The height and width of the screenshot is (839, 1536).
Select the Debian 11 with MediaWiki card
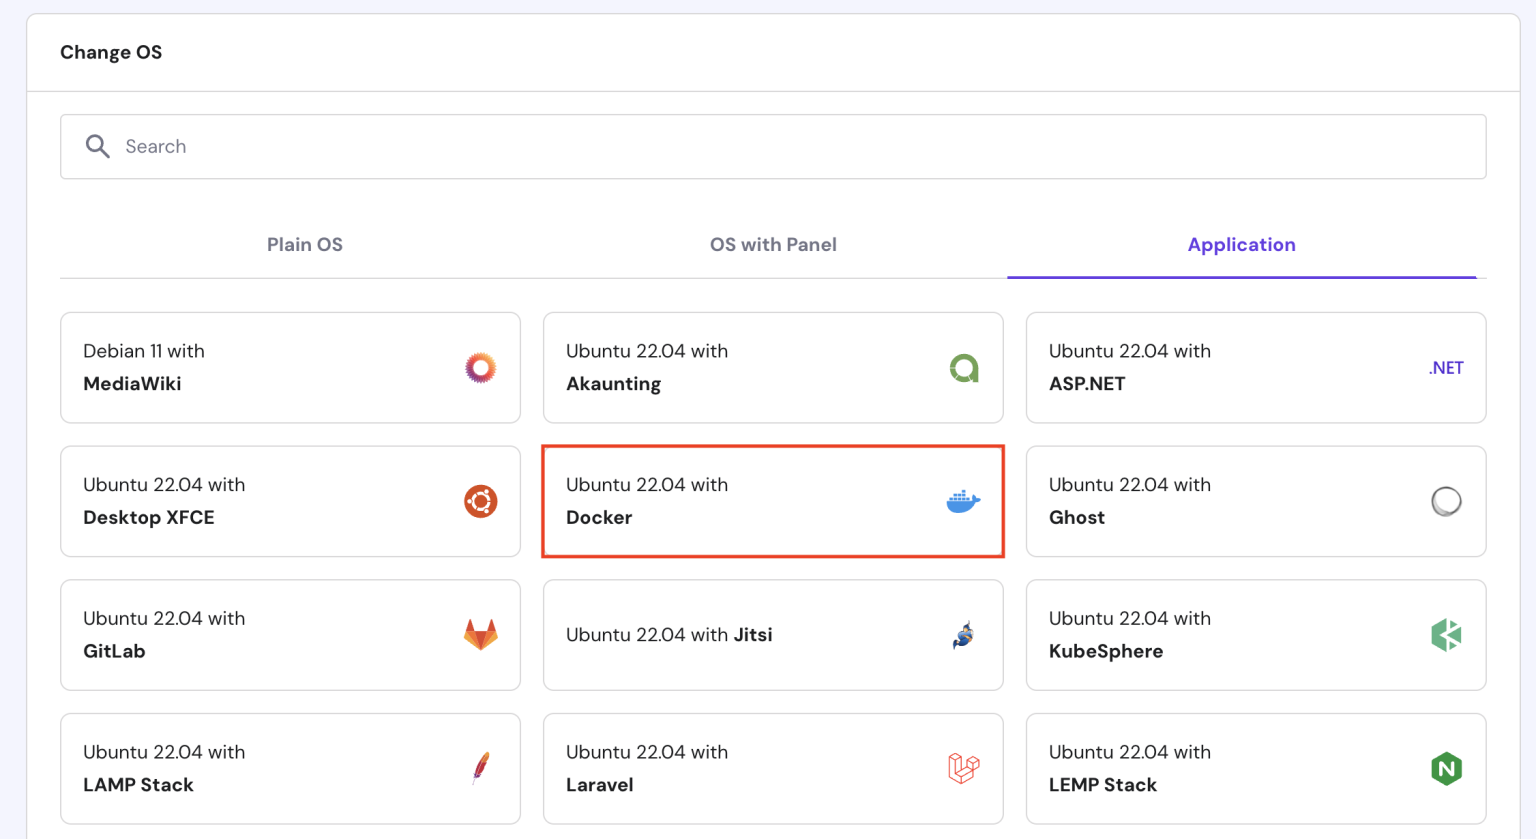click(290, 368)
